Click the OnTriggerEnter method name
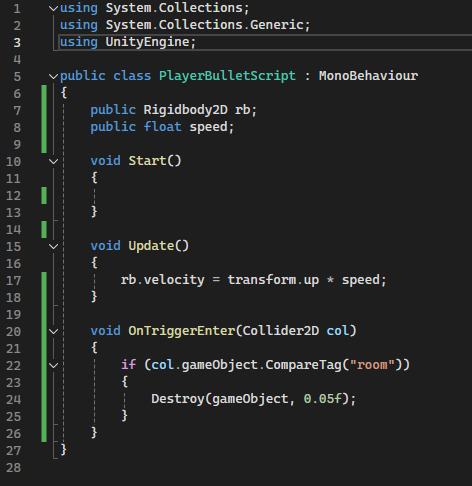This screenshot has width=472, height=486. point(182,331)
